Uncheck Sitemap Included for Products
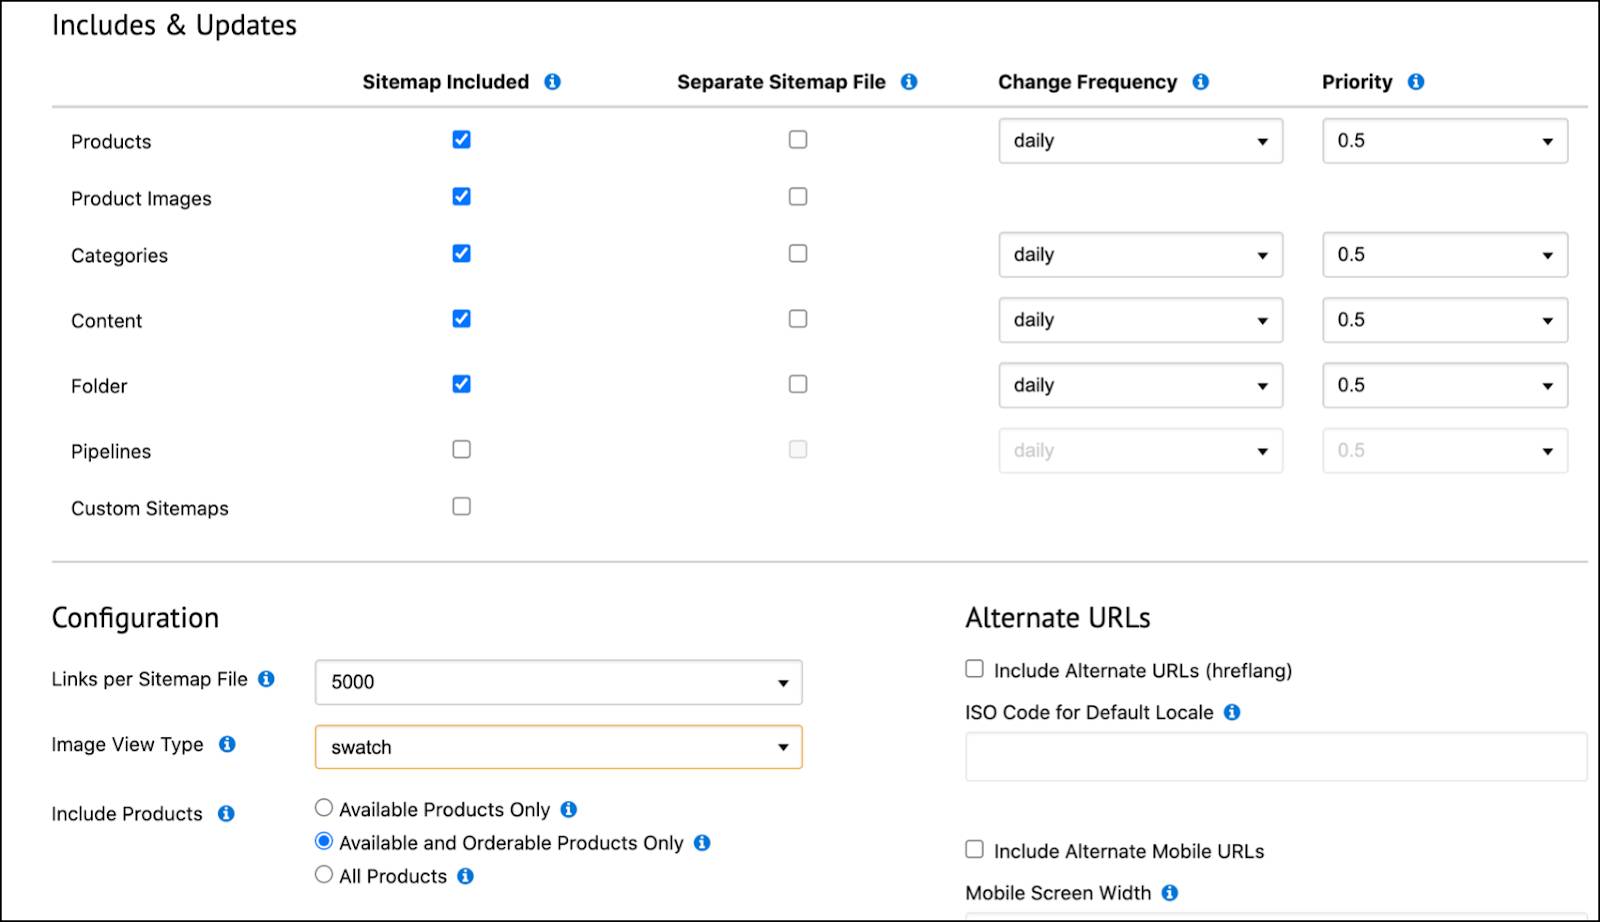 461,139
